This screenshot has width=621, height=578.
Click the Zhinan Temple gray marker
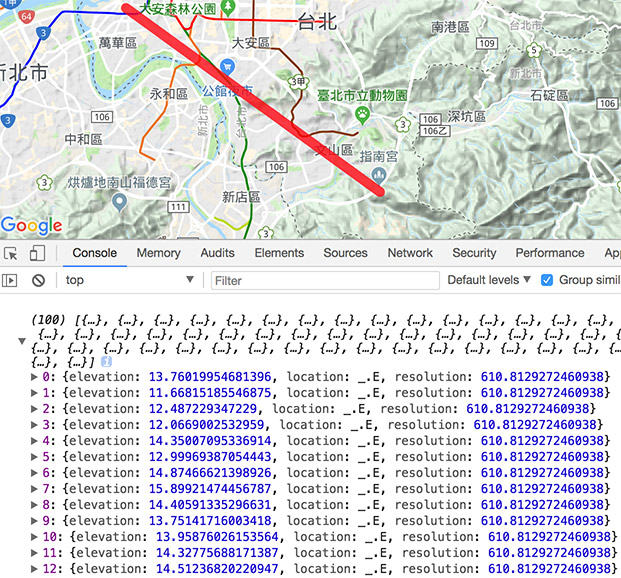pos(379,174)
